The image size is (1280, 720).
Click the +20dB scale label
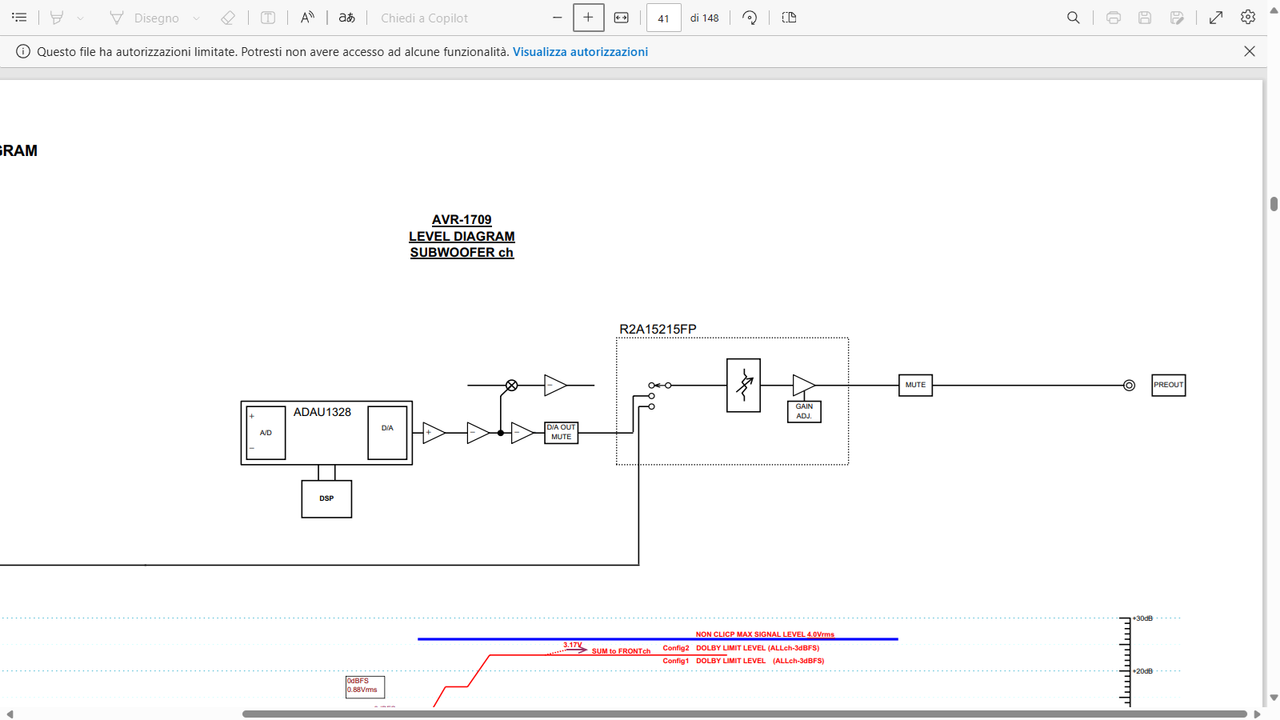pyautogui.click(x=1142, y=671)
